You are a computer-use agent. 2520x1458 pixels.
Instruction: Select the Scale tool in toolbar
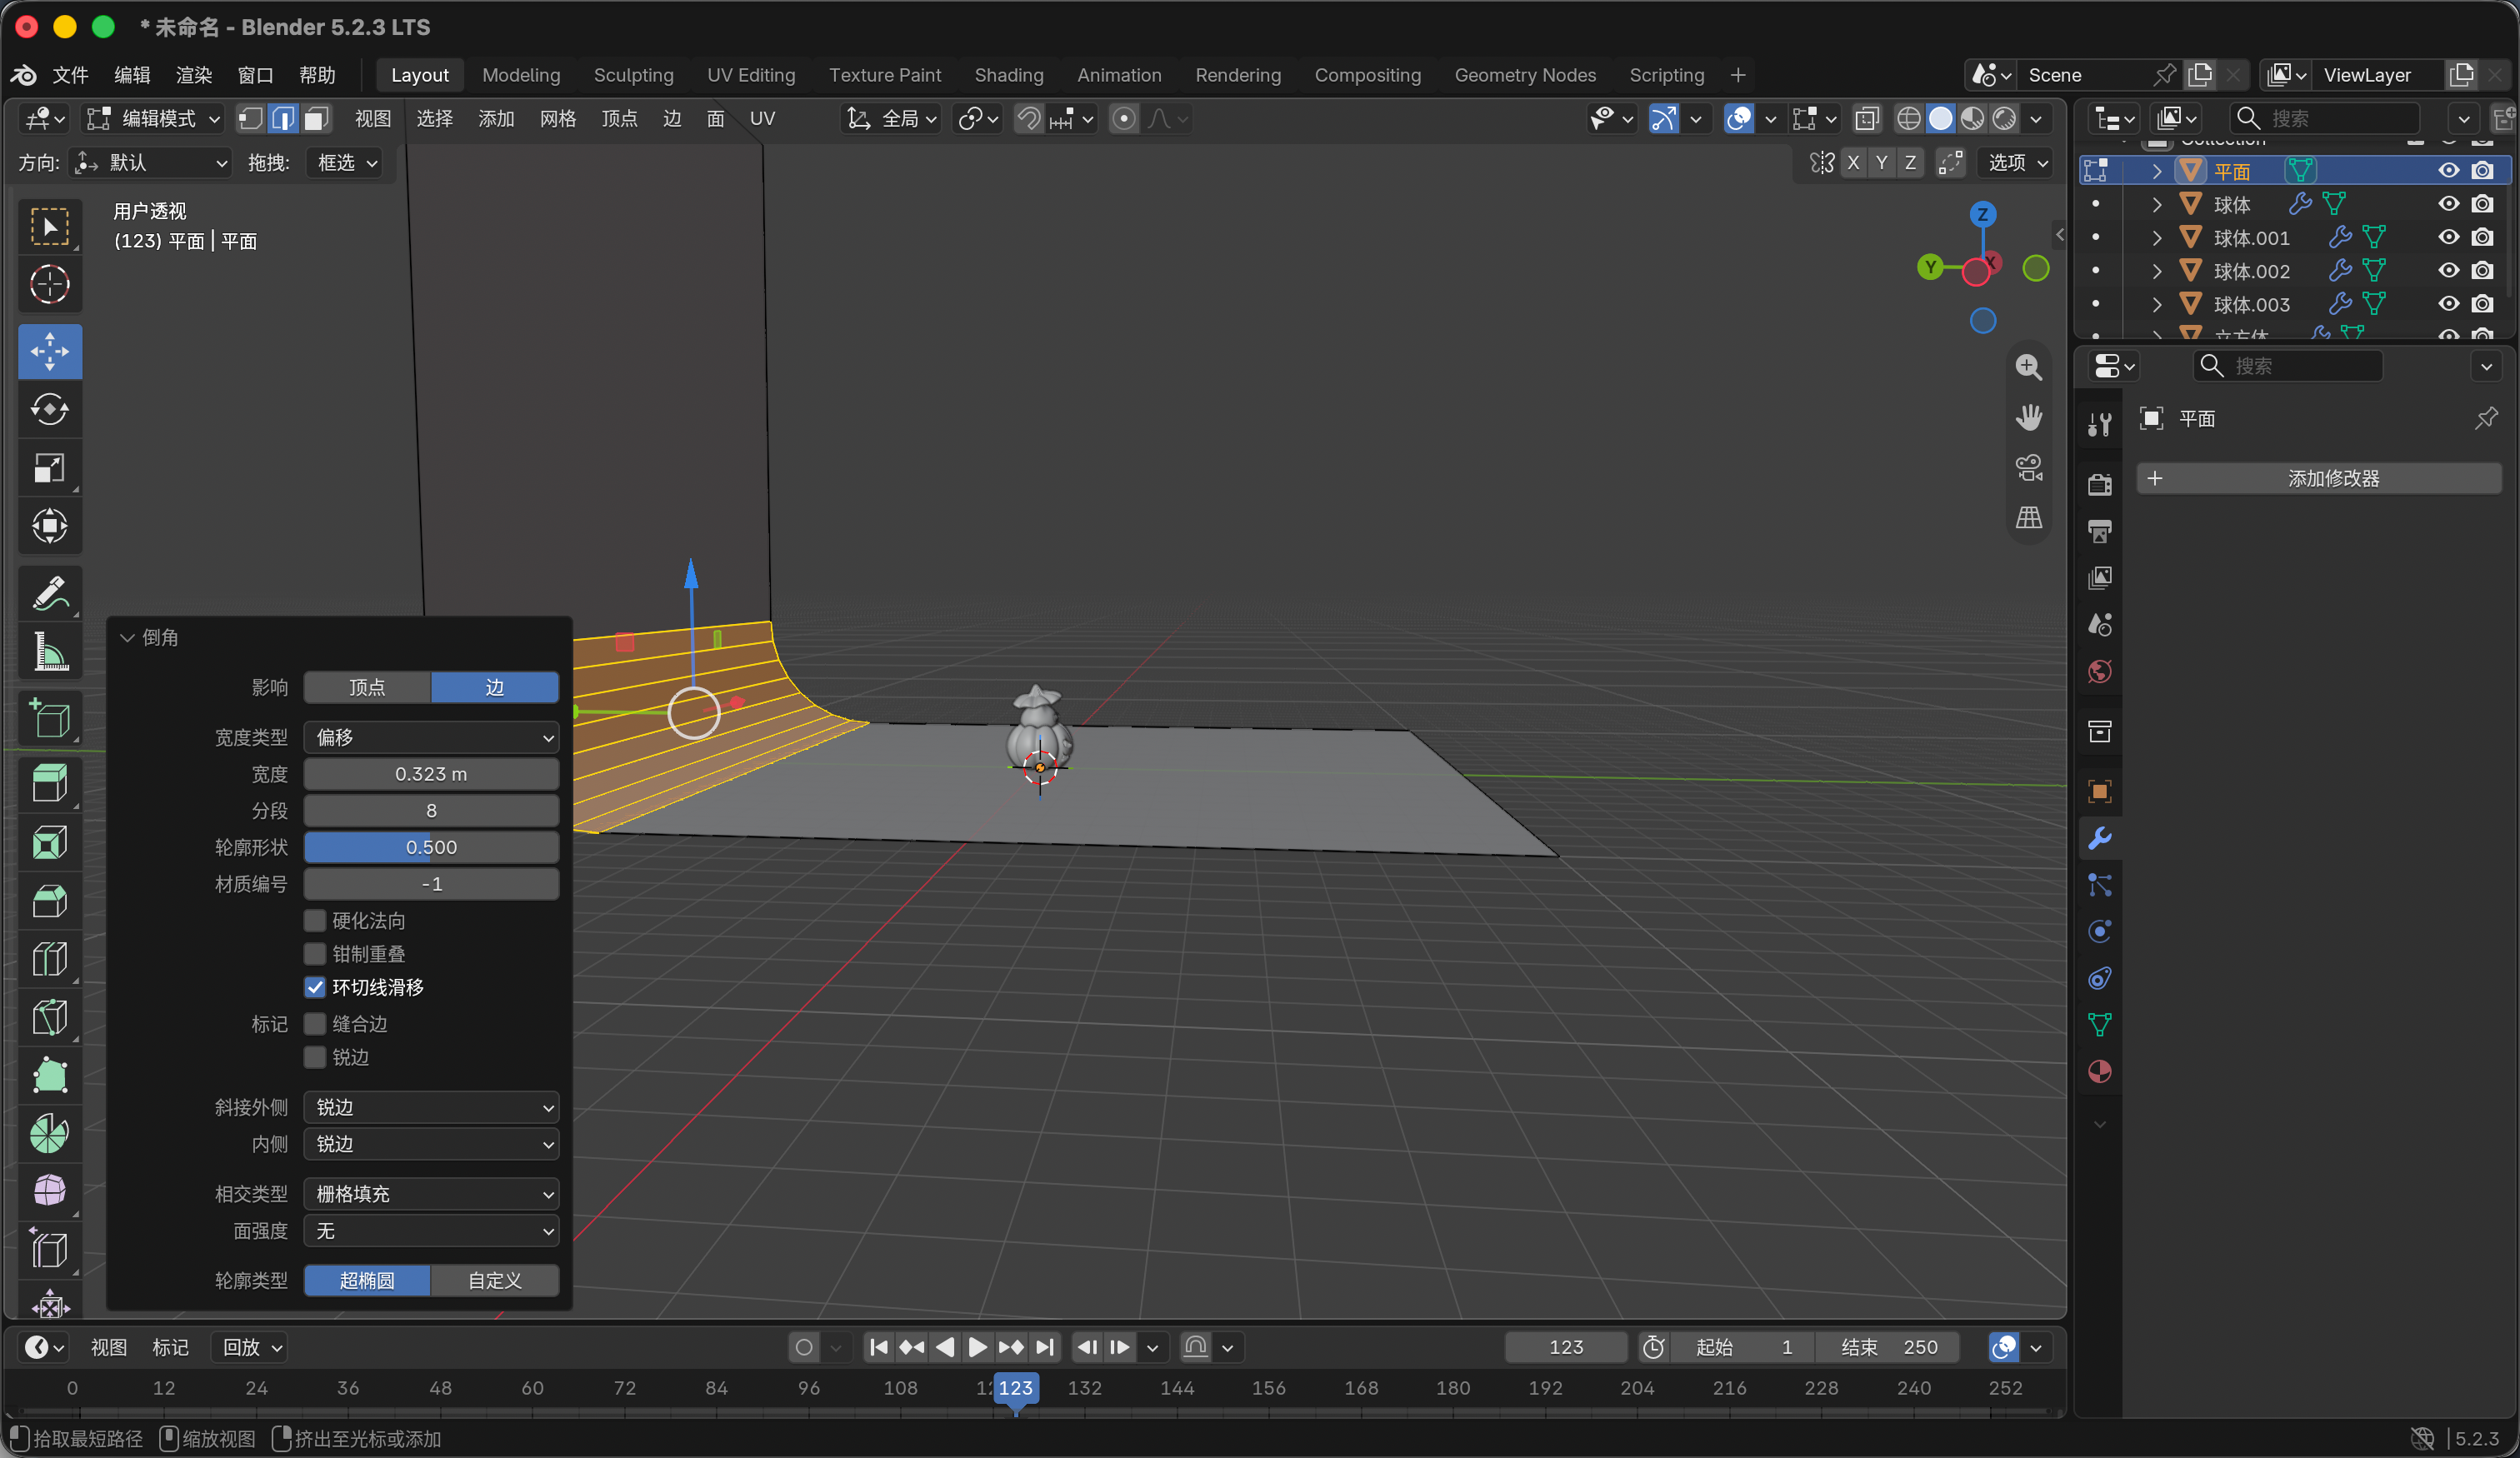(50, 467)
